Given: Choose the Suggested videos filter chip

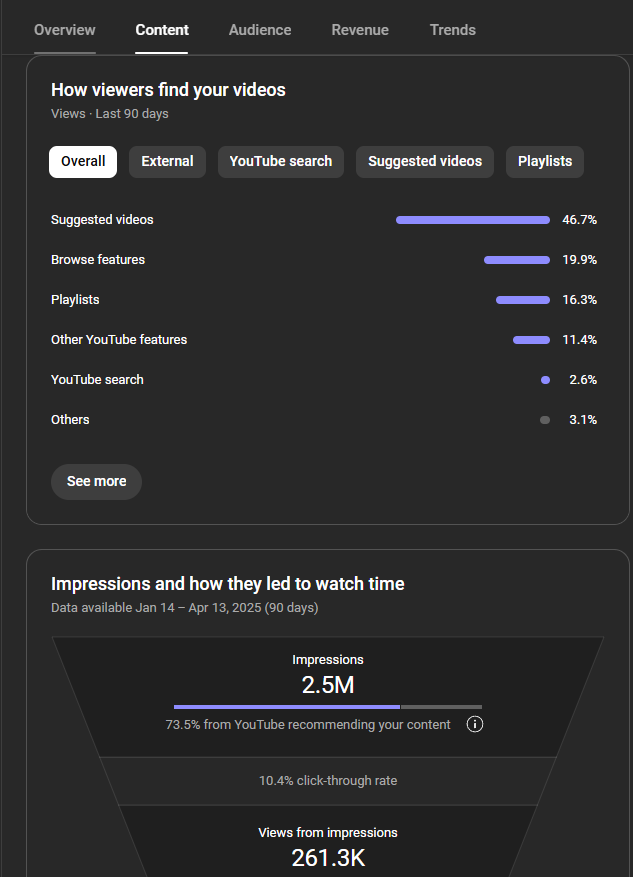Looking at the screenshot, I should [425, 161].
